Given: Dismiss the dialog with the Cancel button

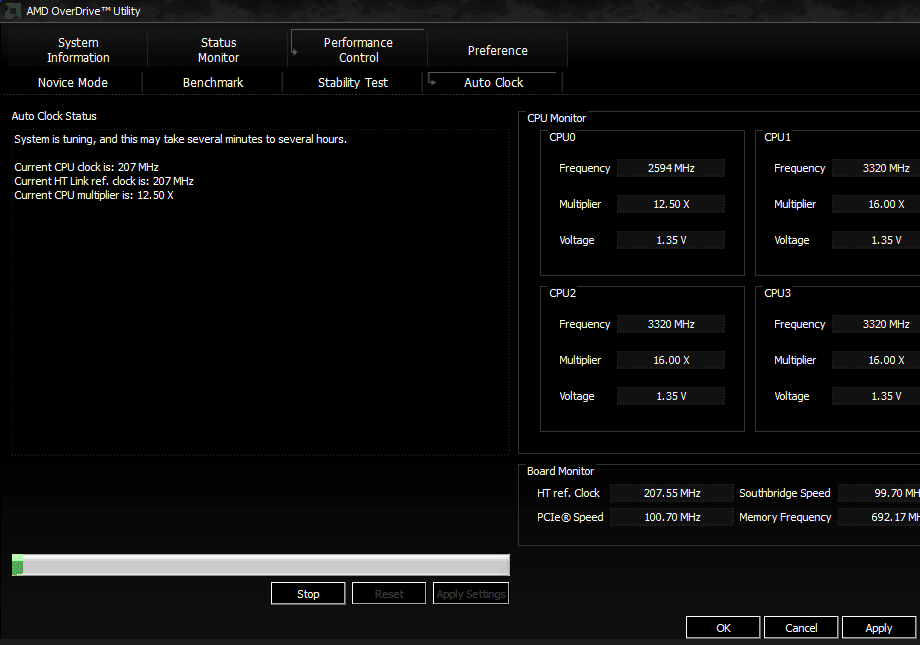Looking at the screenshot, I should [801, 627].
